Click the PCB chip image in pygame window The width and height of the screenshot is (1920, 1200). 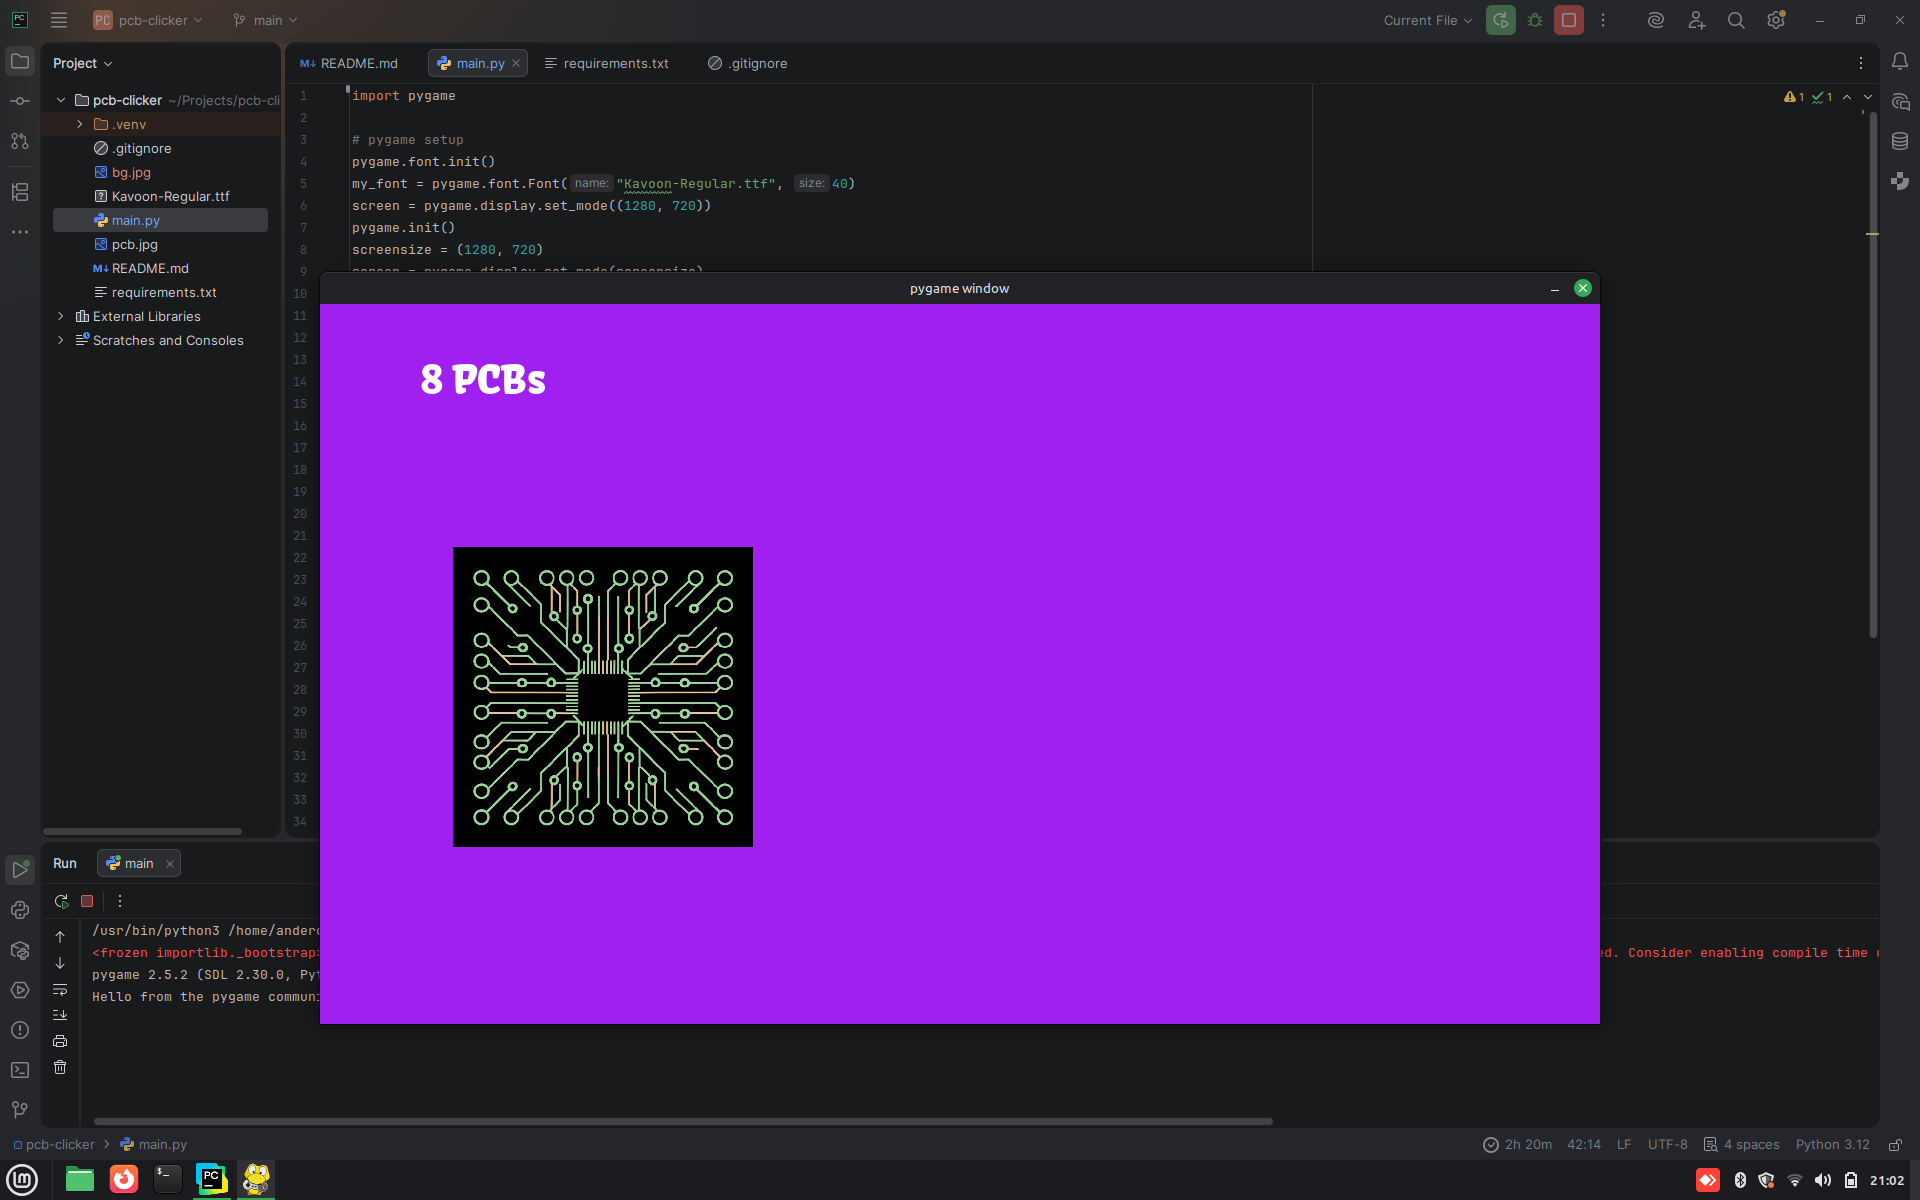click(603, 697)
